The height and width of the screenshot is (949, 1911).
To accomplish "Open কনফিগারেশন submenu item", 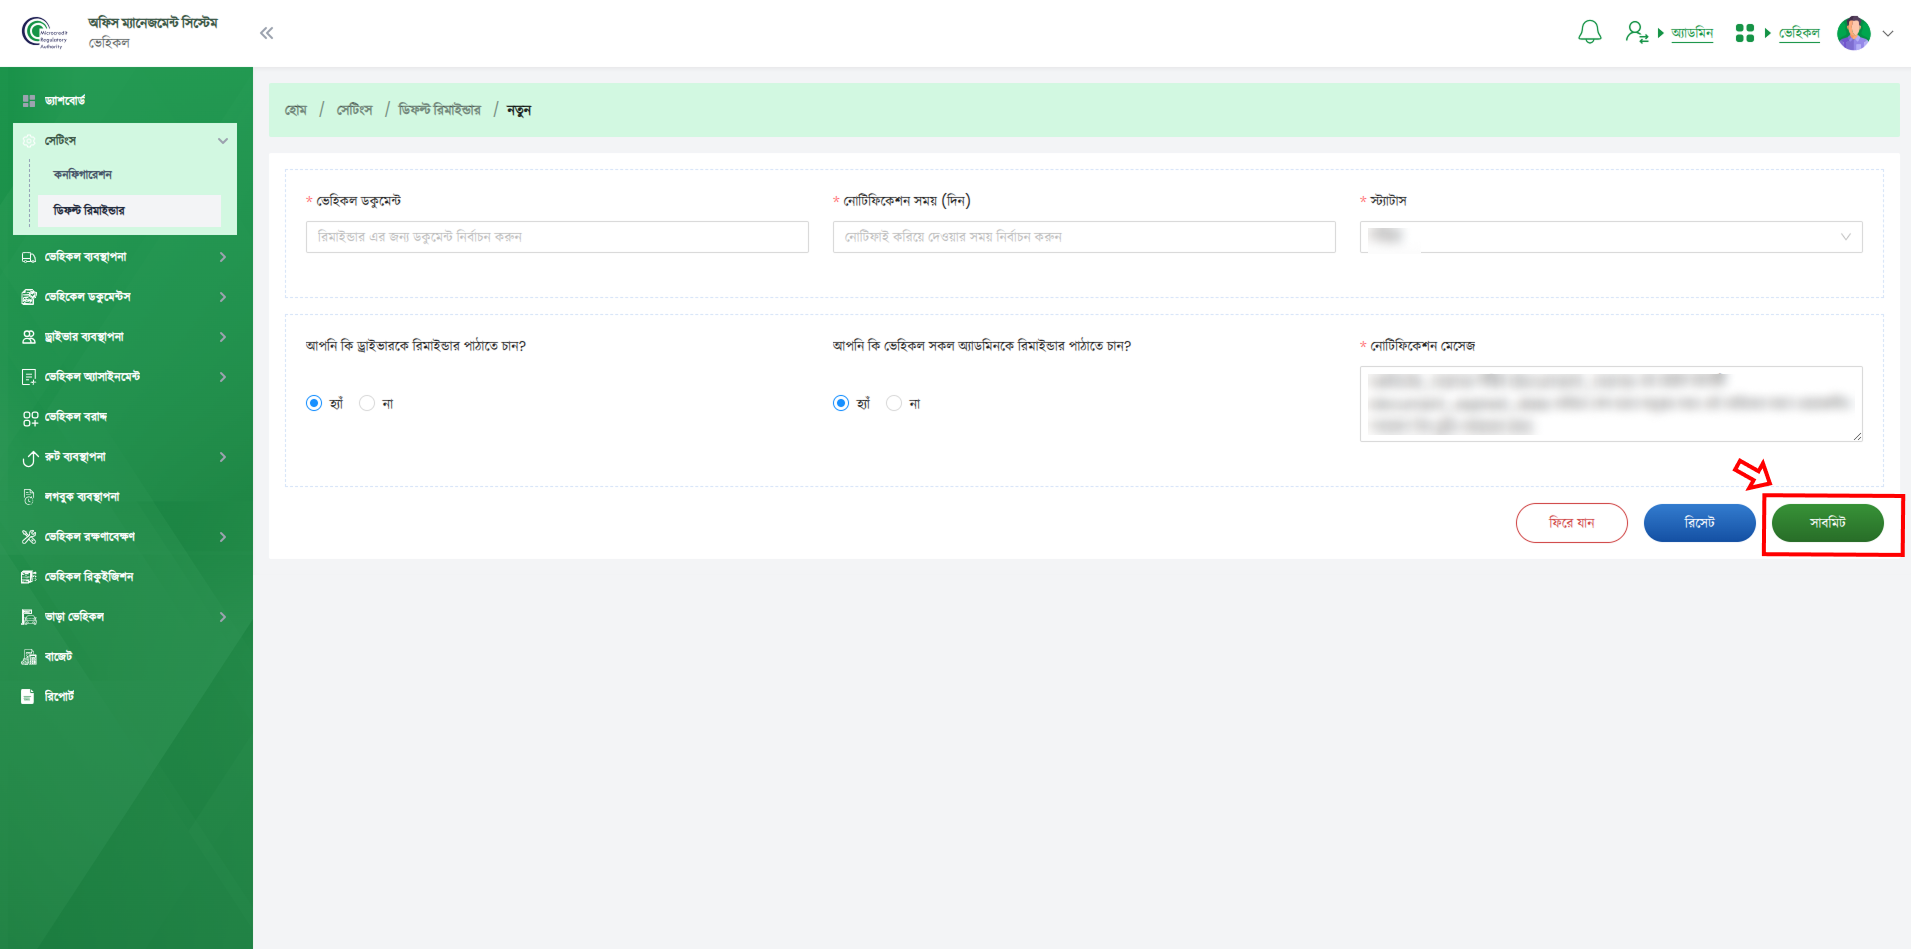I will (83, 175).
